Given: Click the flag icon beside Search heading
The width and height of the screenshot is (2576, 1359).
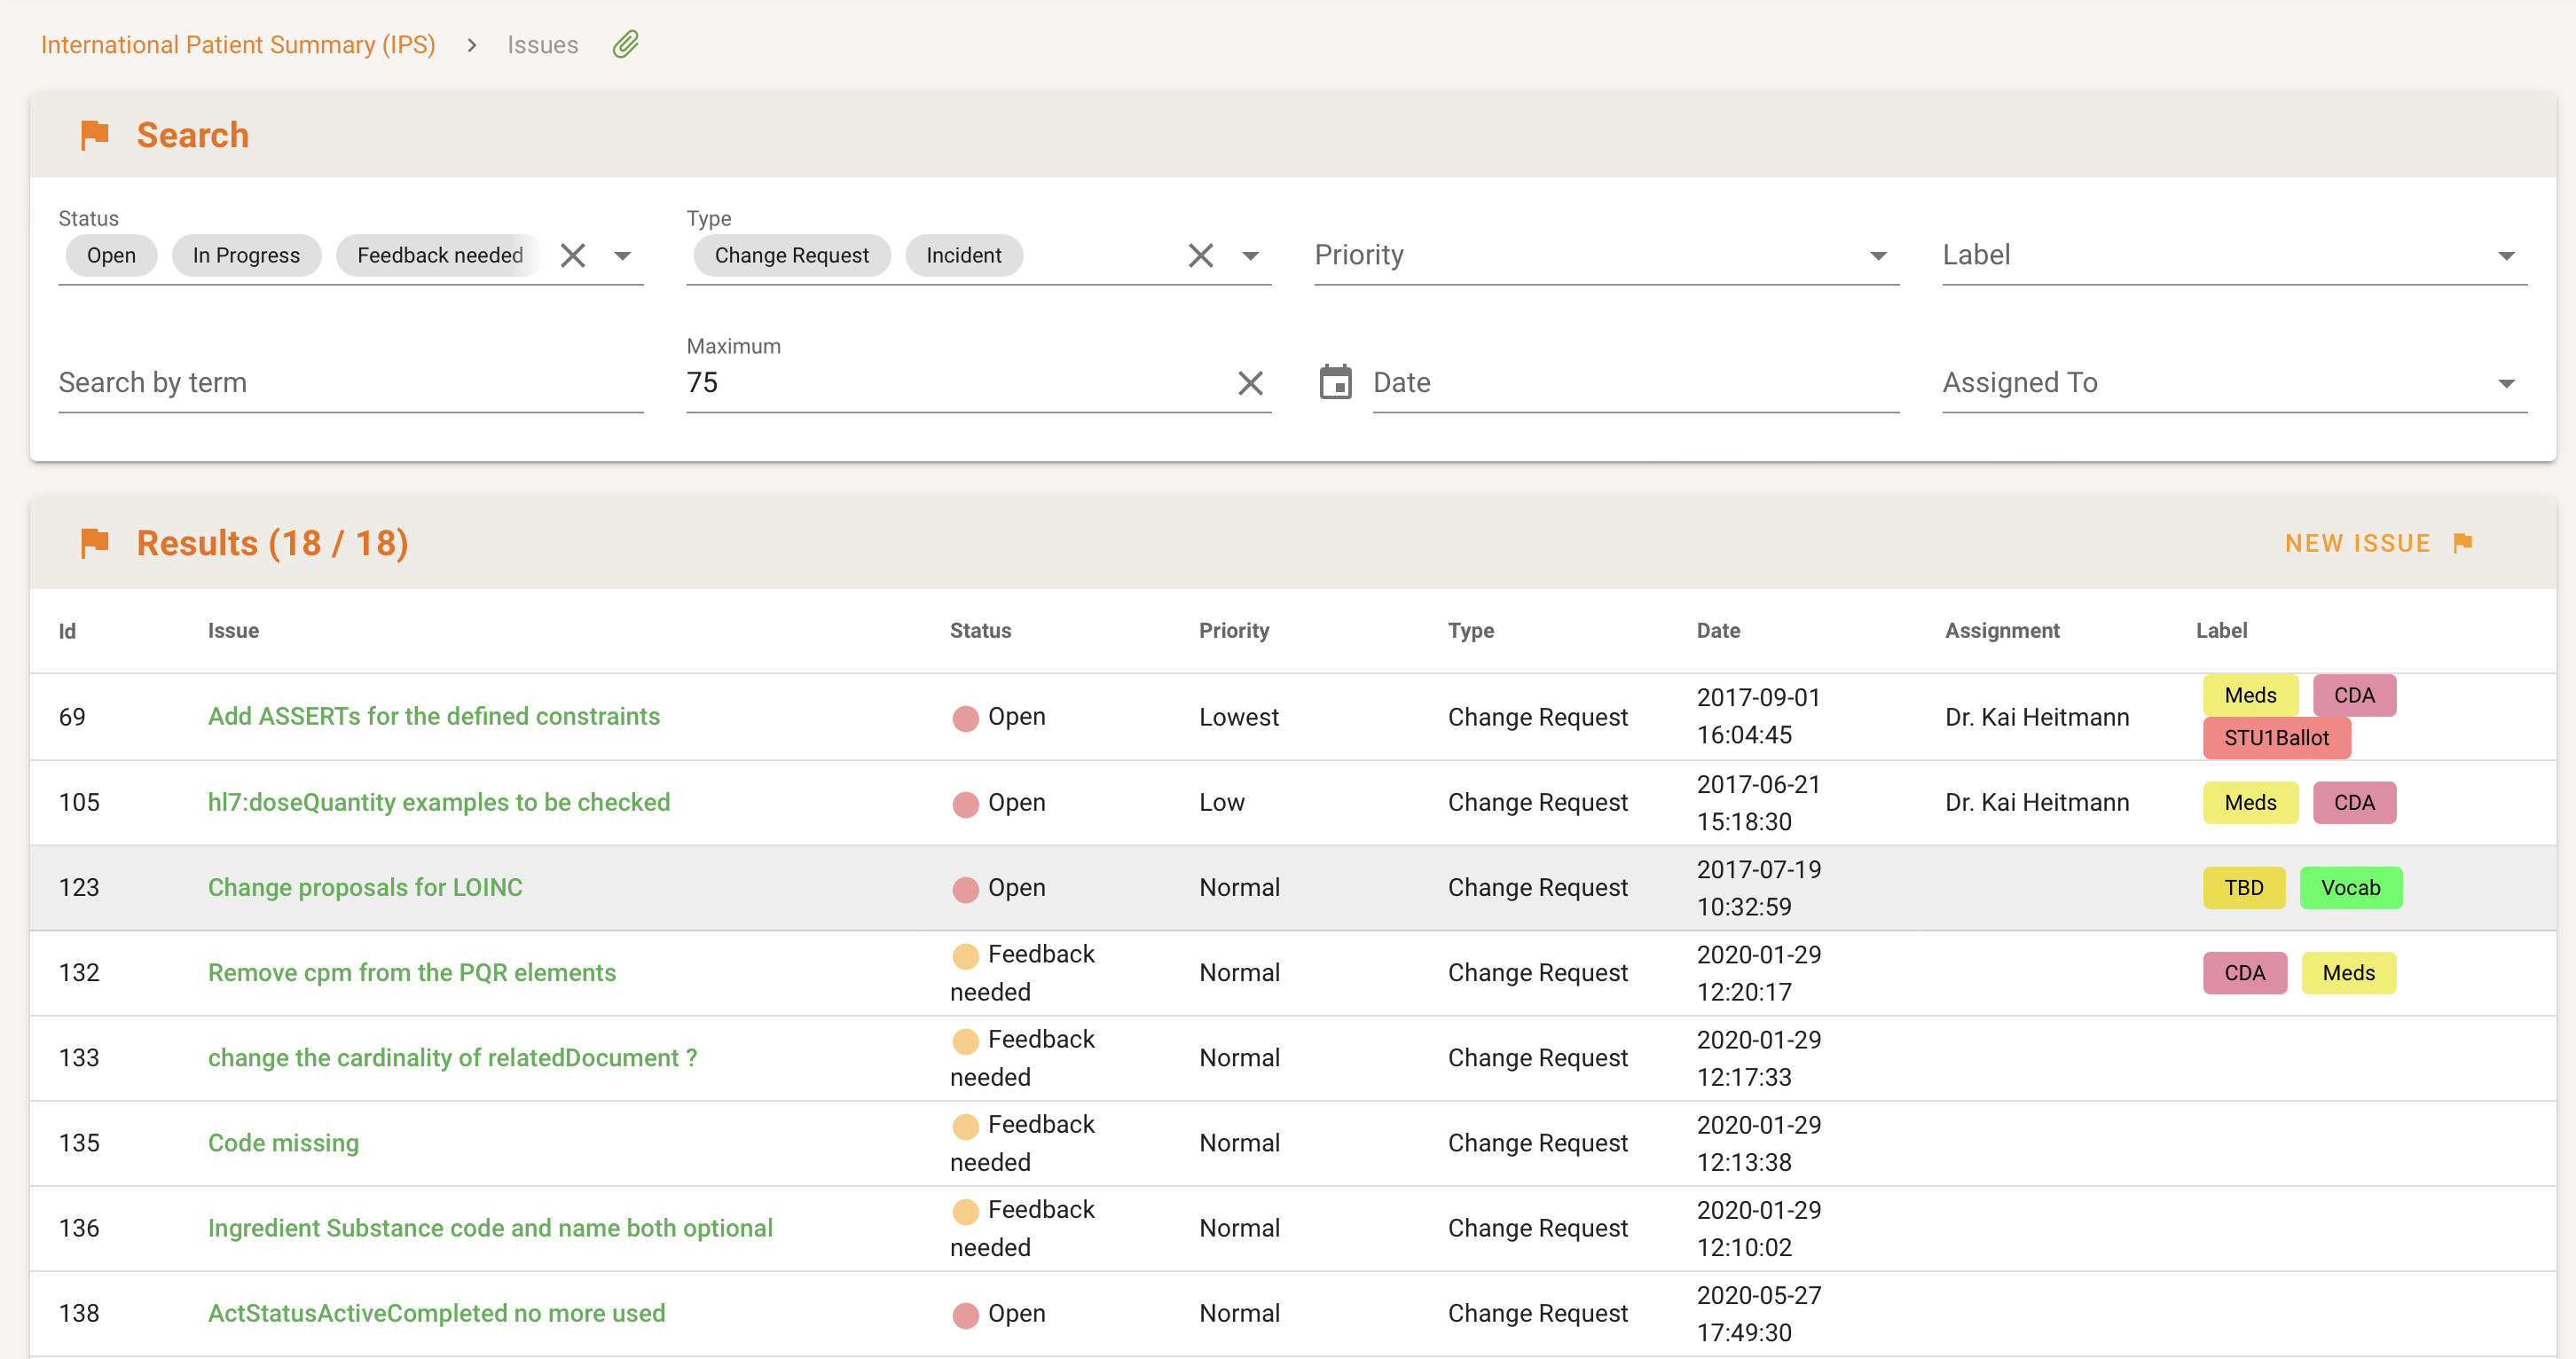Looking at the screenshot, I should pos(94,134).
